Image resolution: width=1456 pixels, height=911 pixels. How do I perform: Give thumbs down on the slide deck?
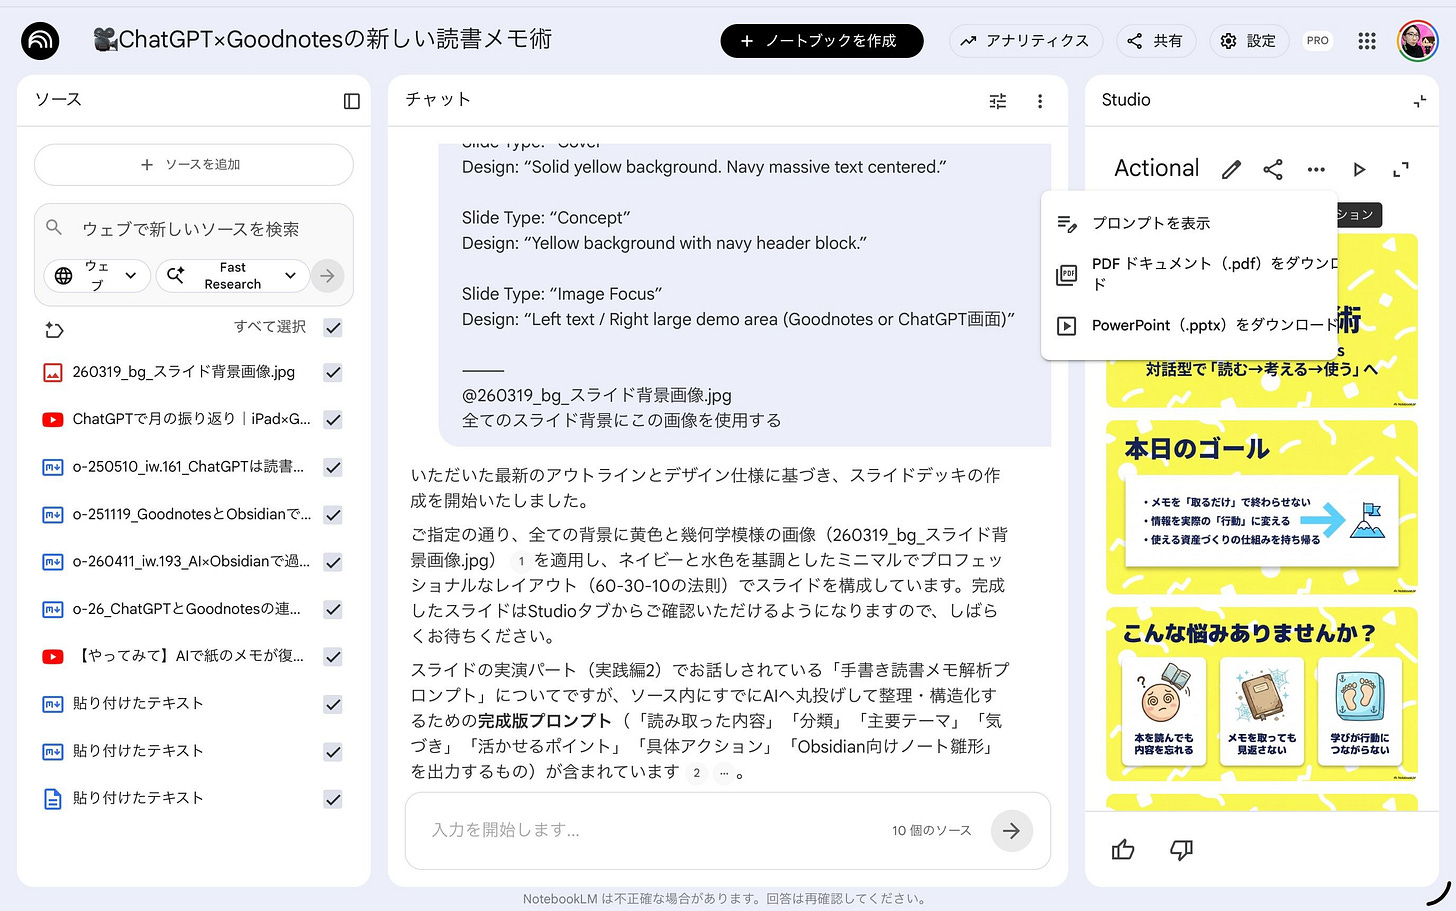click(1181, 850)
